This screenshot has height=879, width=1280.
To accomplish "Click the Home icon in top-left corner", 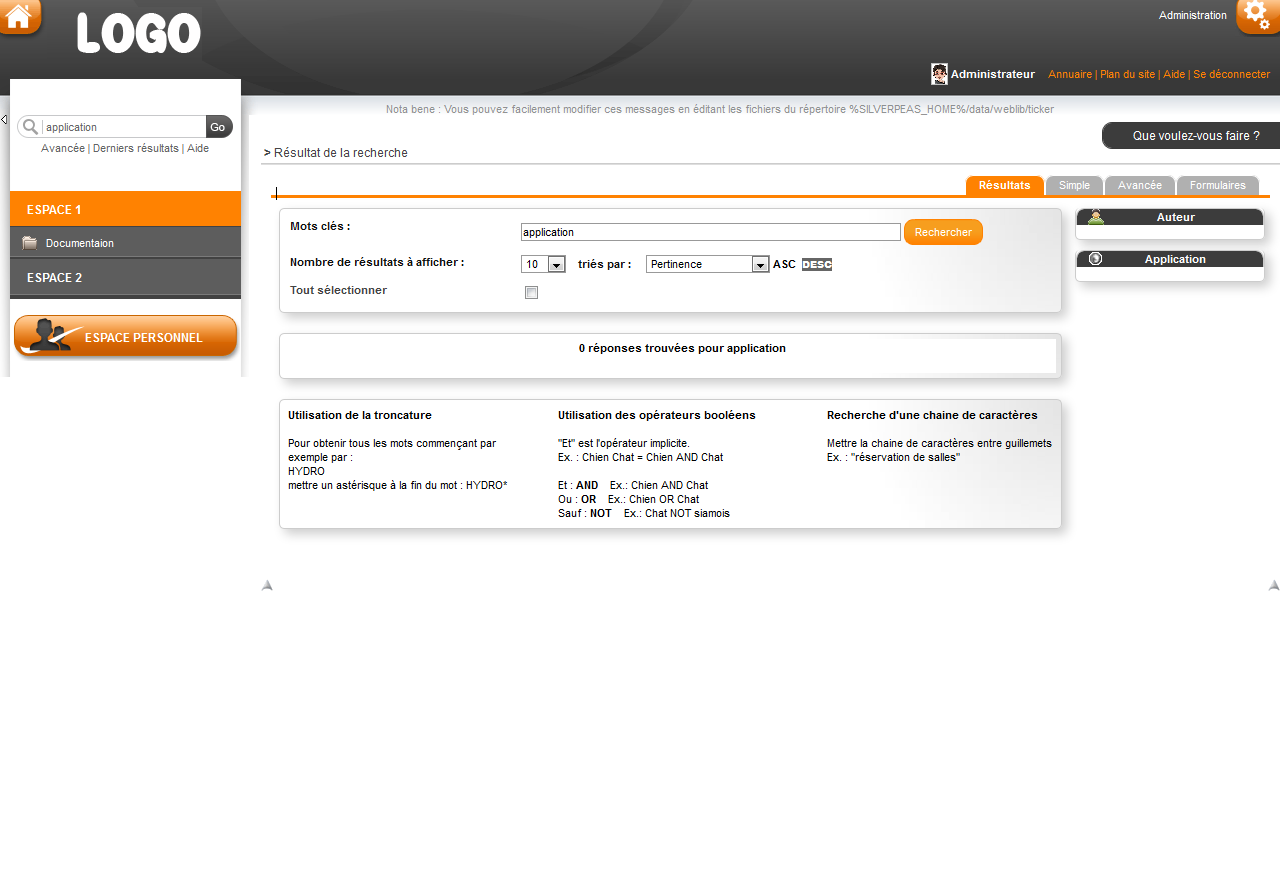I will tap(19, 16).
